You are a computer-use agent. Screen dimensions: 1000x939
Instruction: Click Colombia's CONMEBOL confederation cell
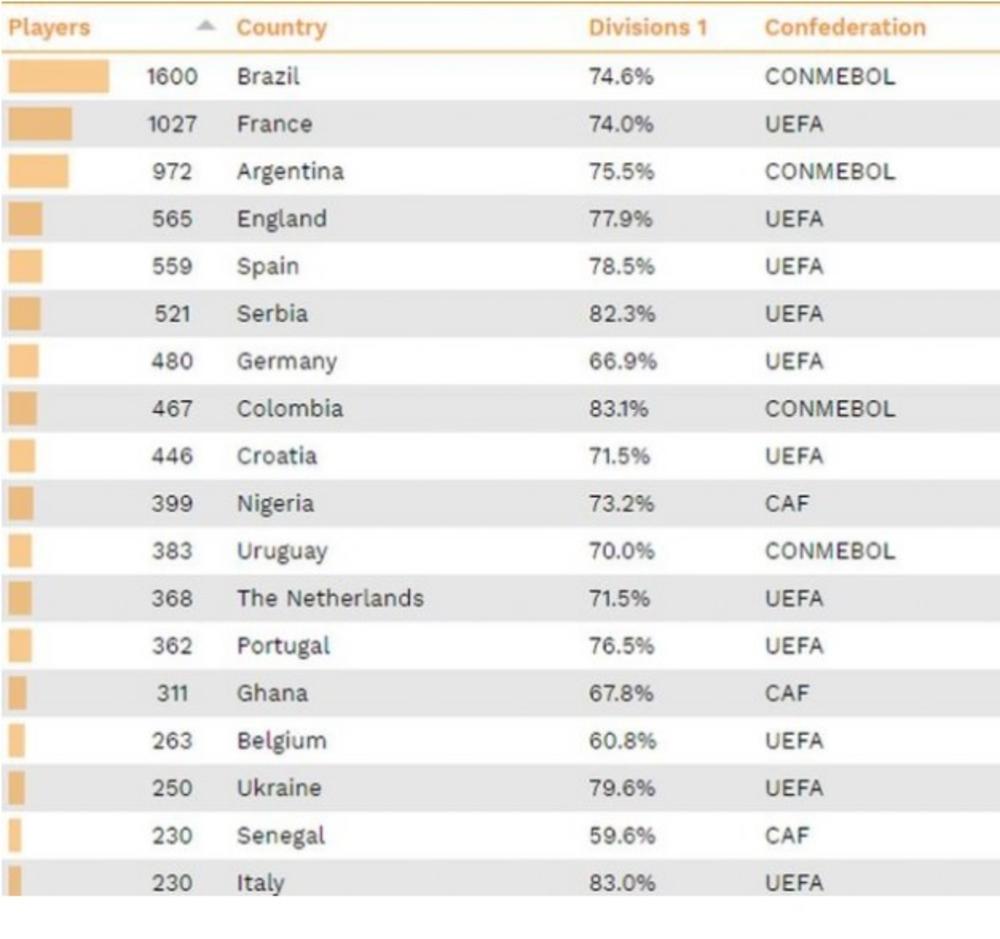[x=829, y=409]
